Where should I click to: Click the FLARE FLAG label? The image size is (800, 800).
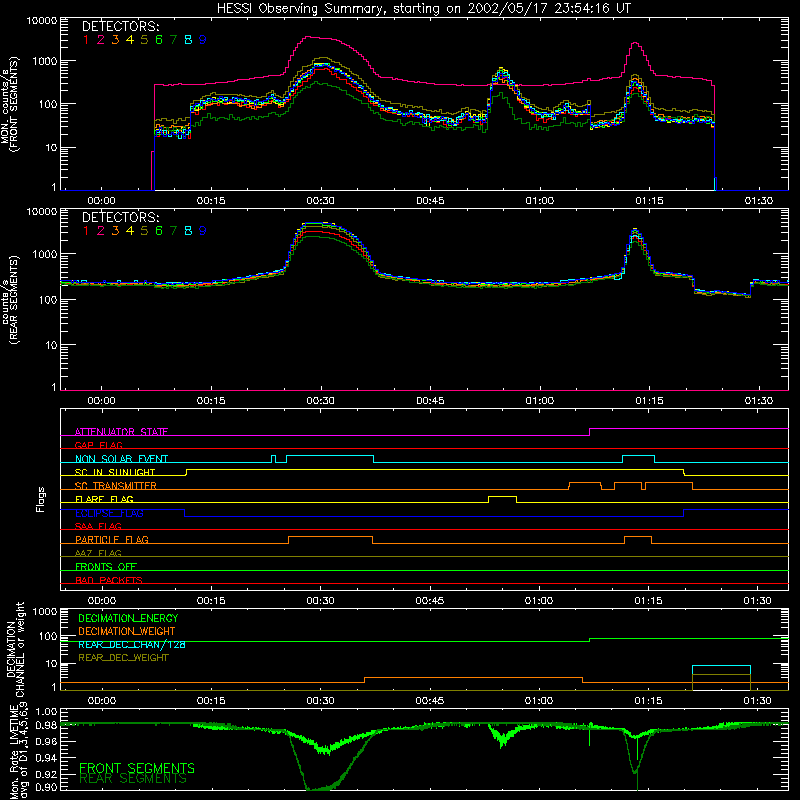(x=104, y=499)
